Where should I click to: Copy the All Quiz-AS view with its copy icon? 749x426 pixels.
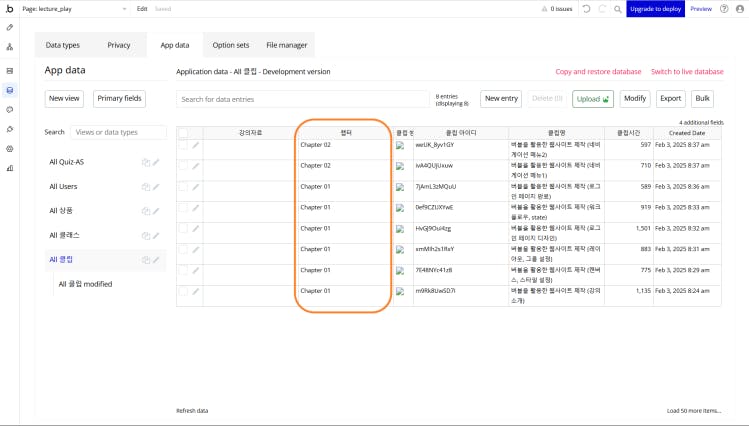pos(146,162)
